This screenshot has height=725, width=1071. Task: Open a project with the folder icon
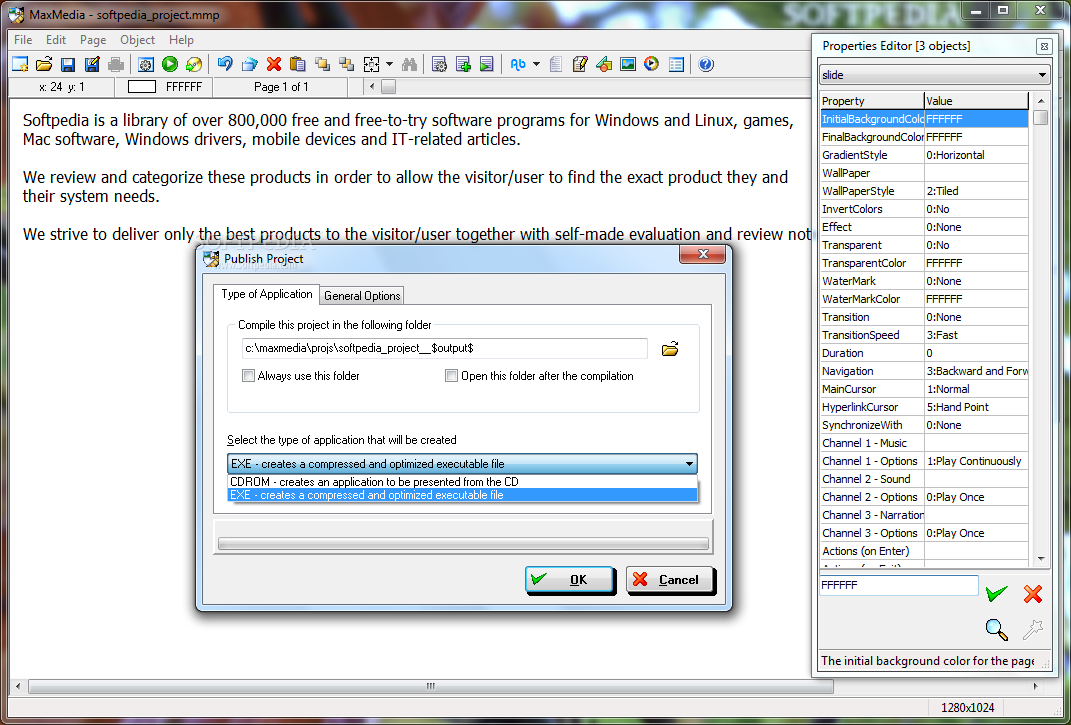(44, 64)
